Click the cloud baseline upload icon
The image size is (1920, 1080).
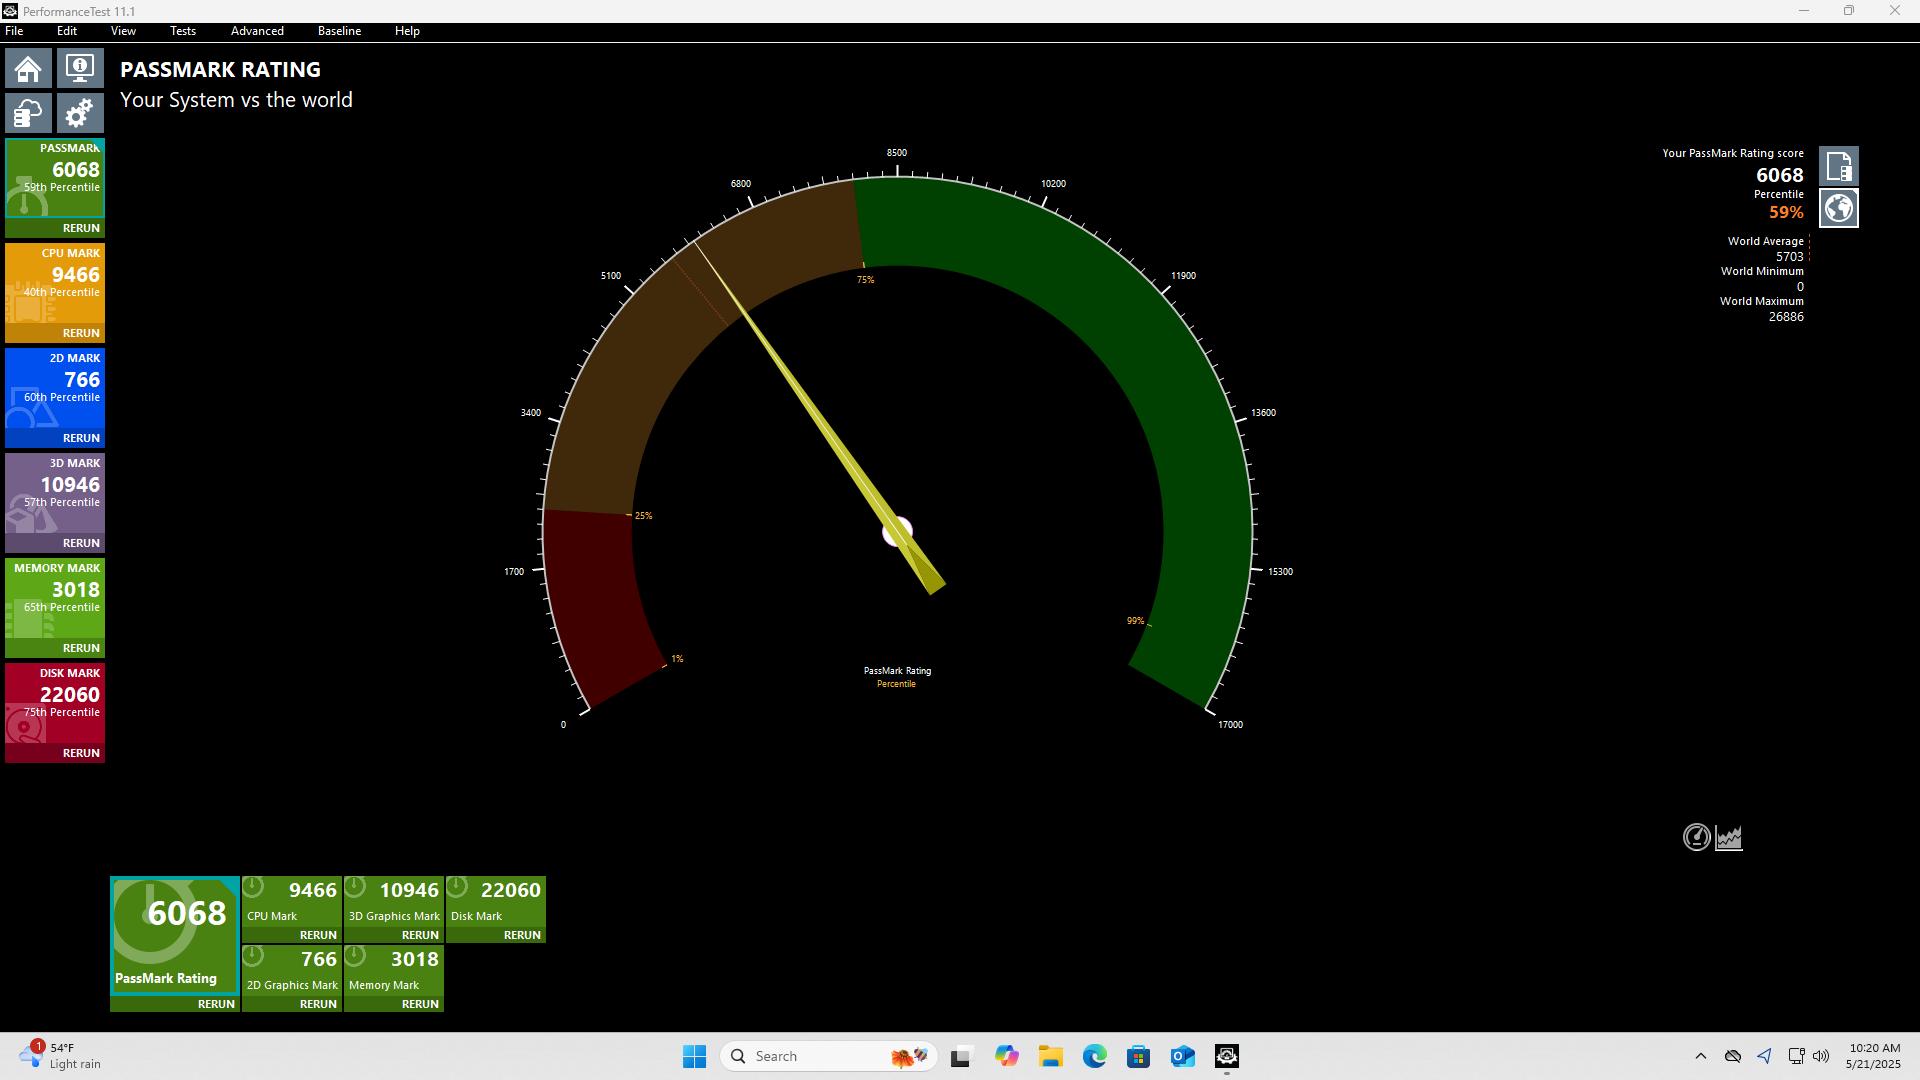pos(28,113)
